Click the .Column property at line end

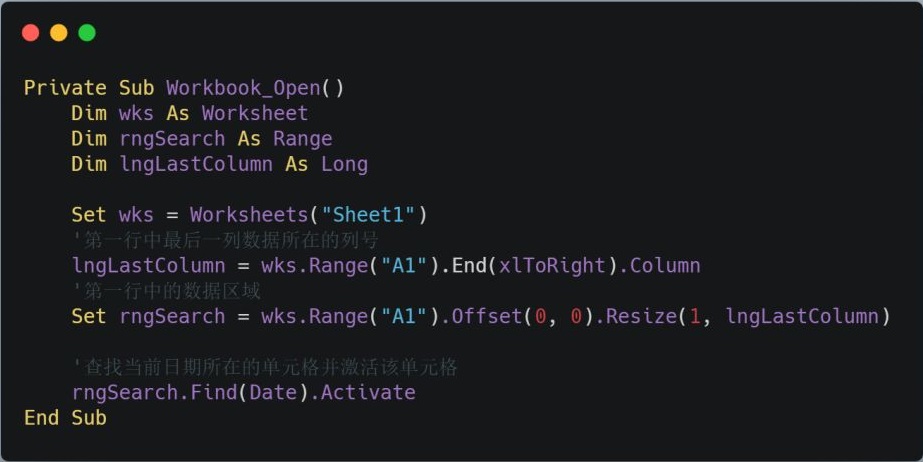[x=659, y=266]
